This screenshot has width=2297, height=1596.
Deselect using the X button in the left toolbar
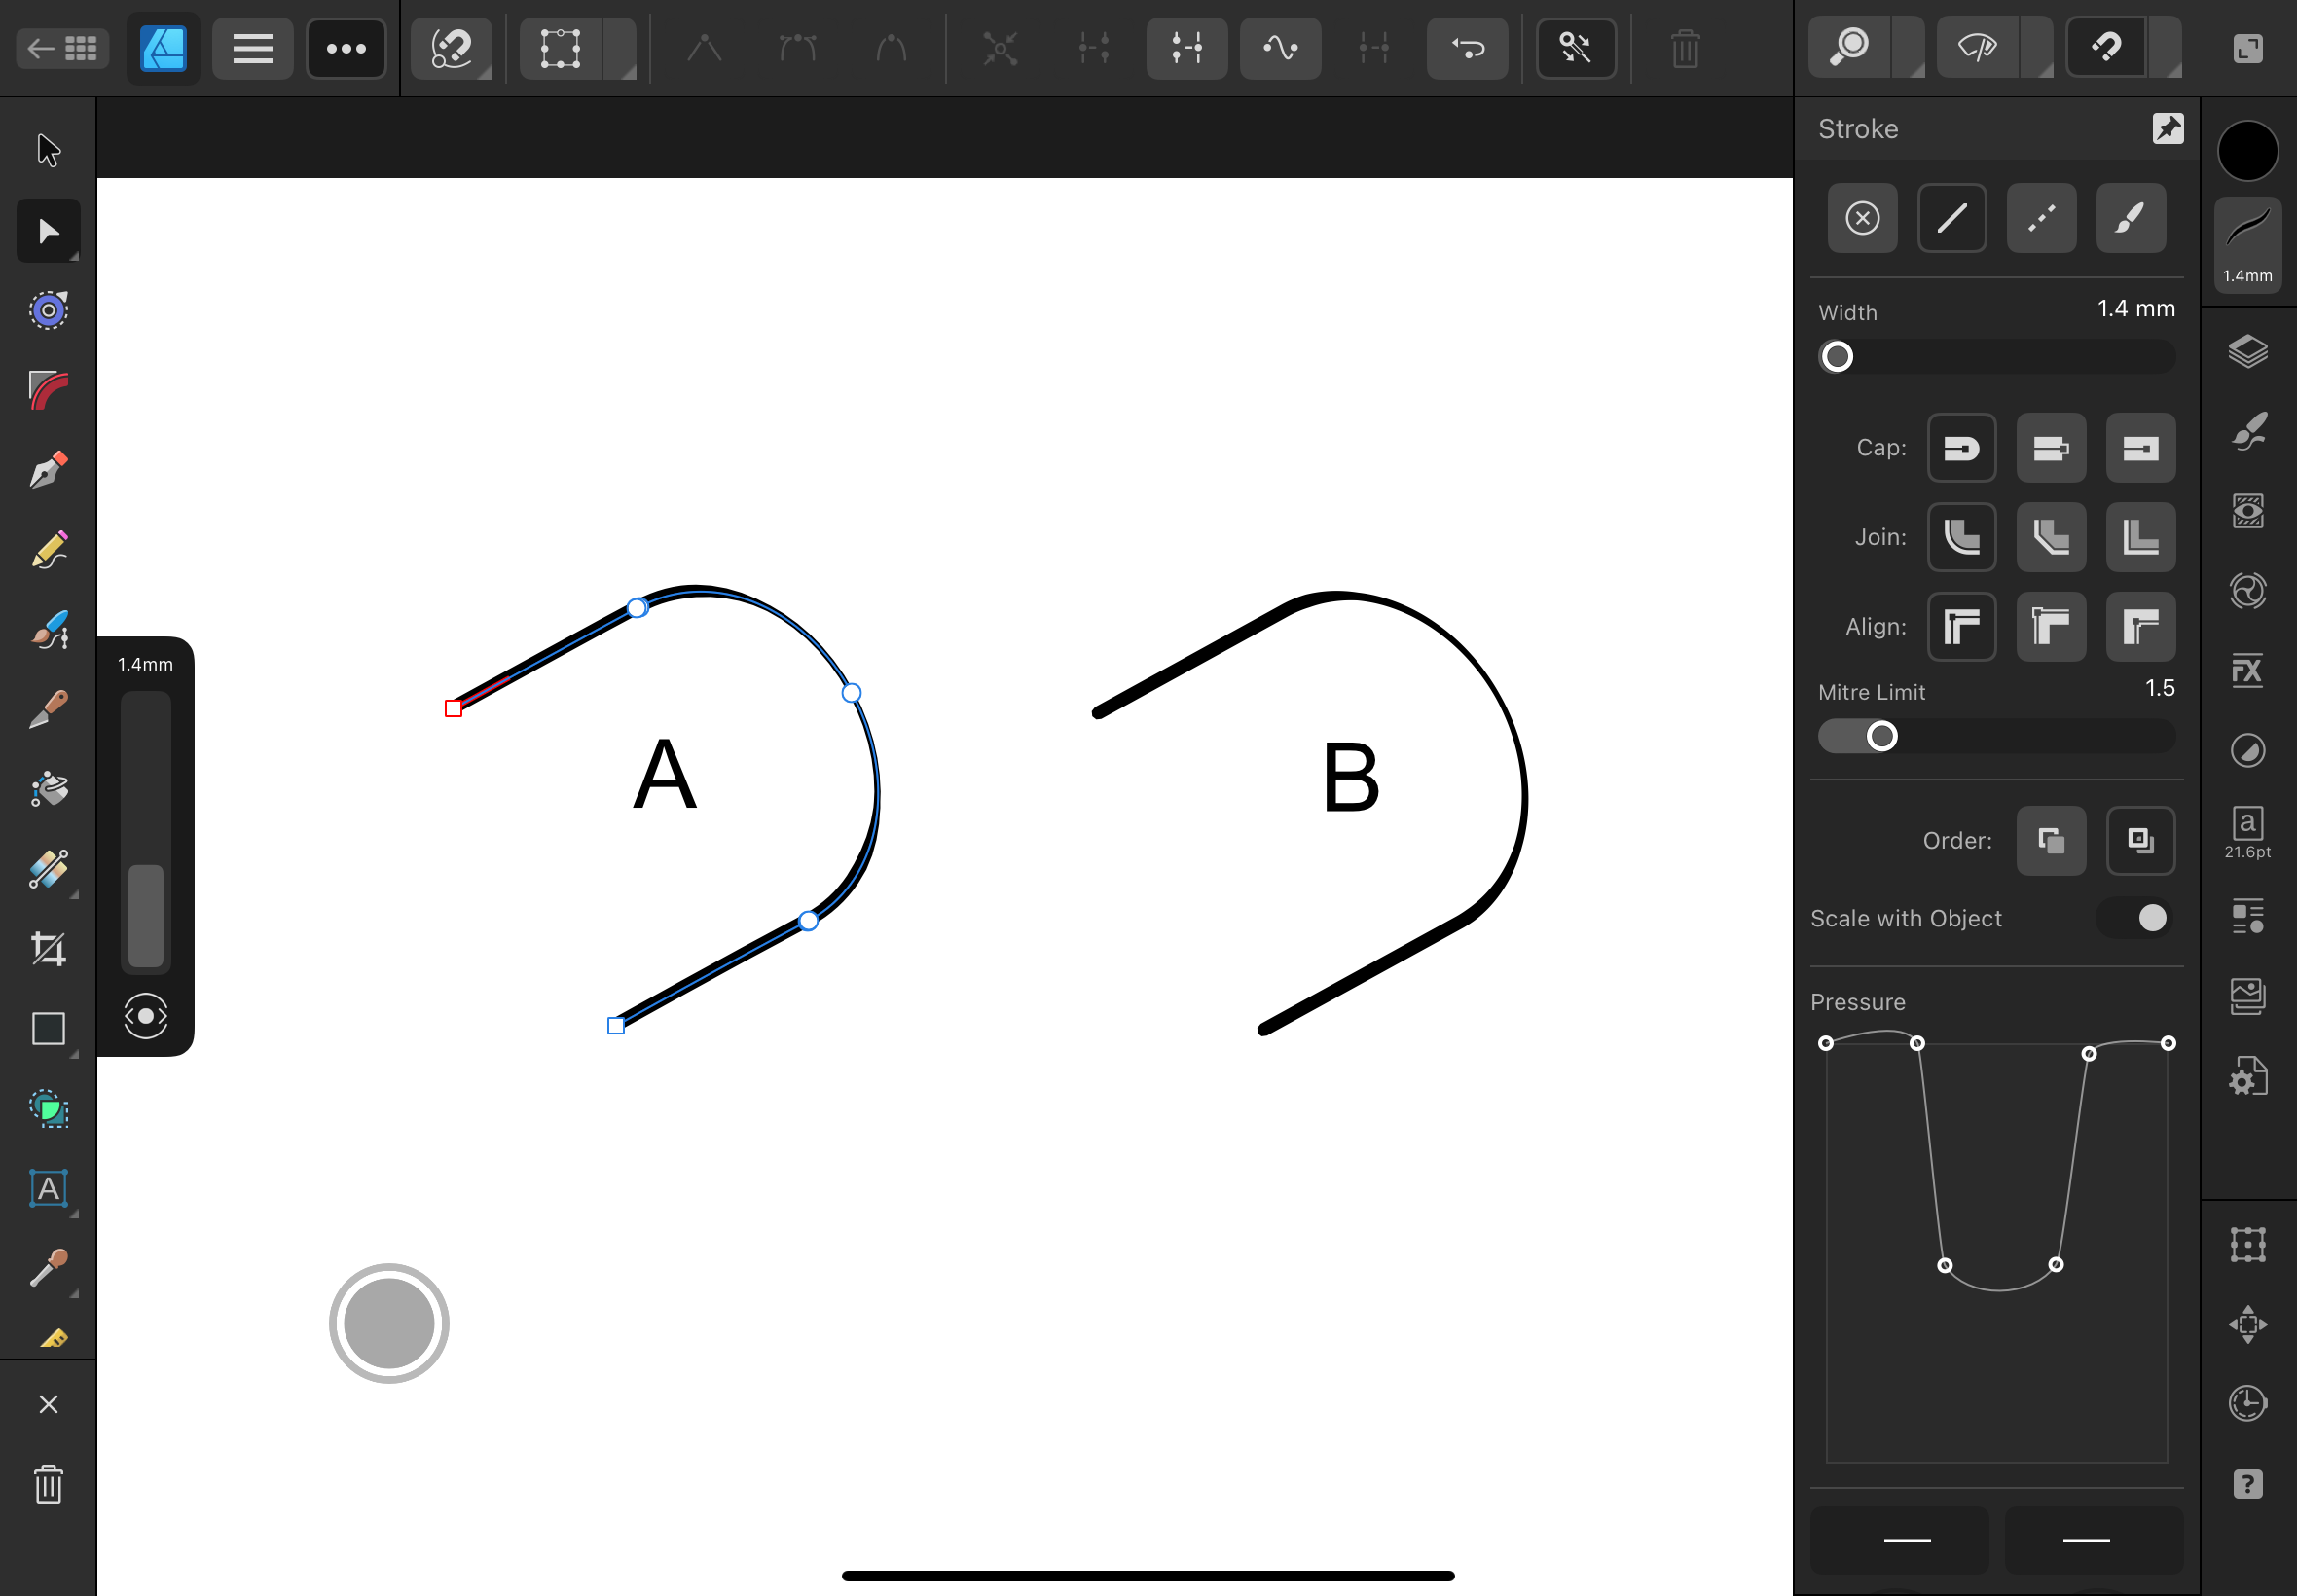48,1405
